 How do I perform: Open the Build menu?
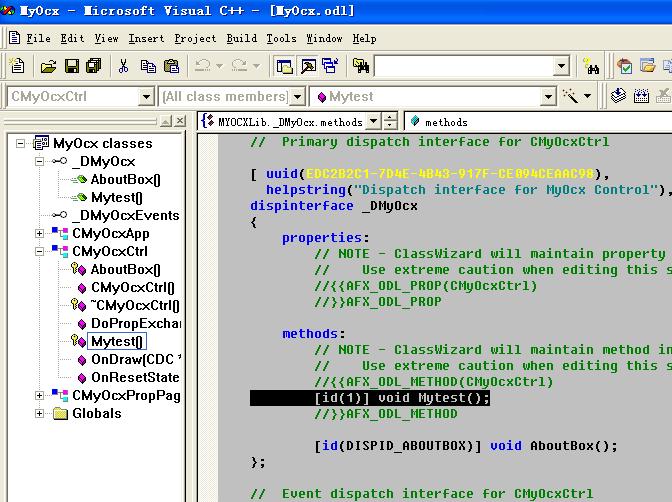pos(242,38)
